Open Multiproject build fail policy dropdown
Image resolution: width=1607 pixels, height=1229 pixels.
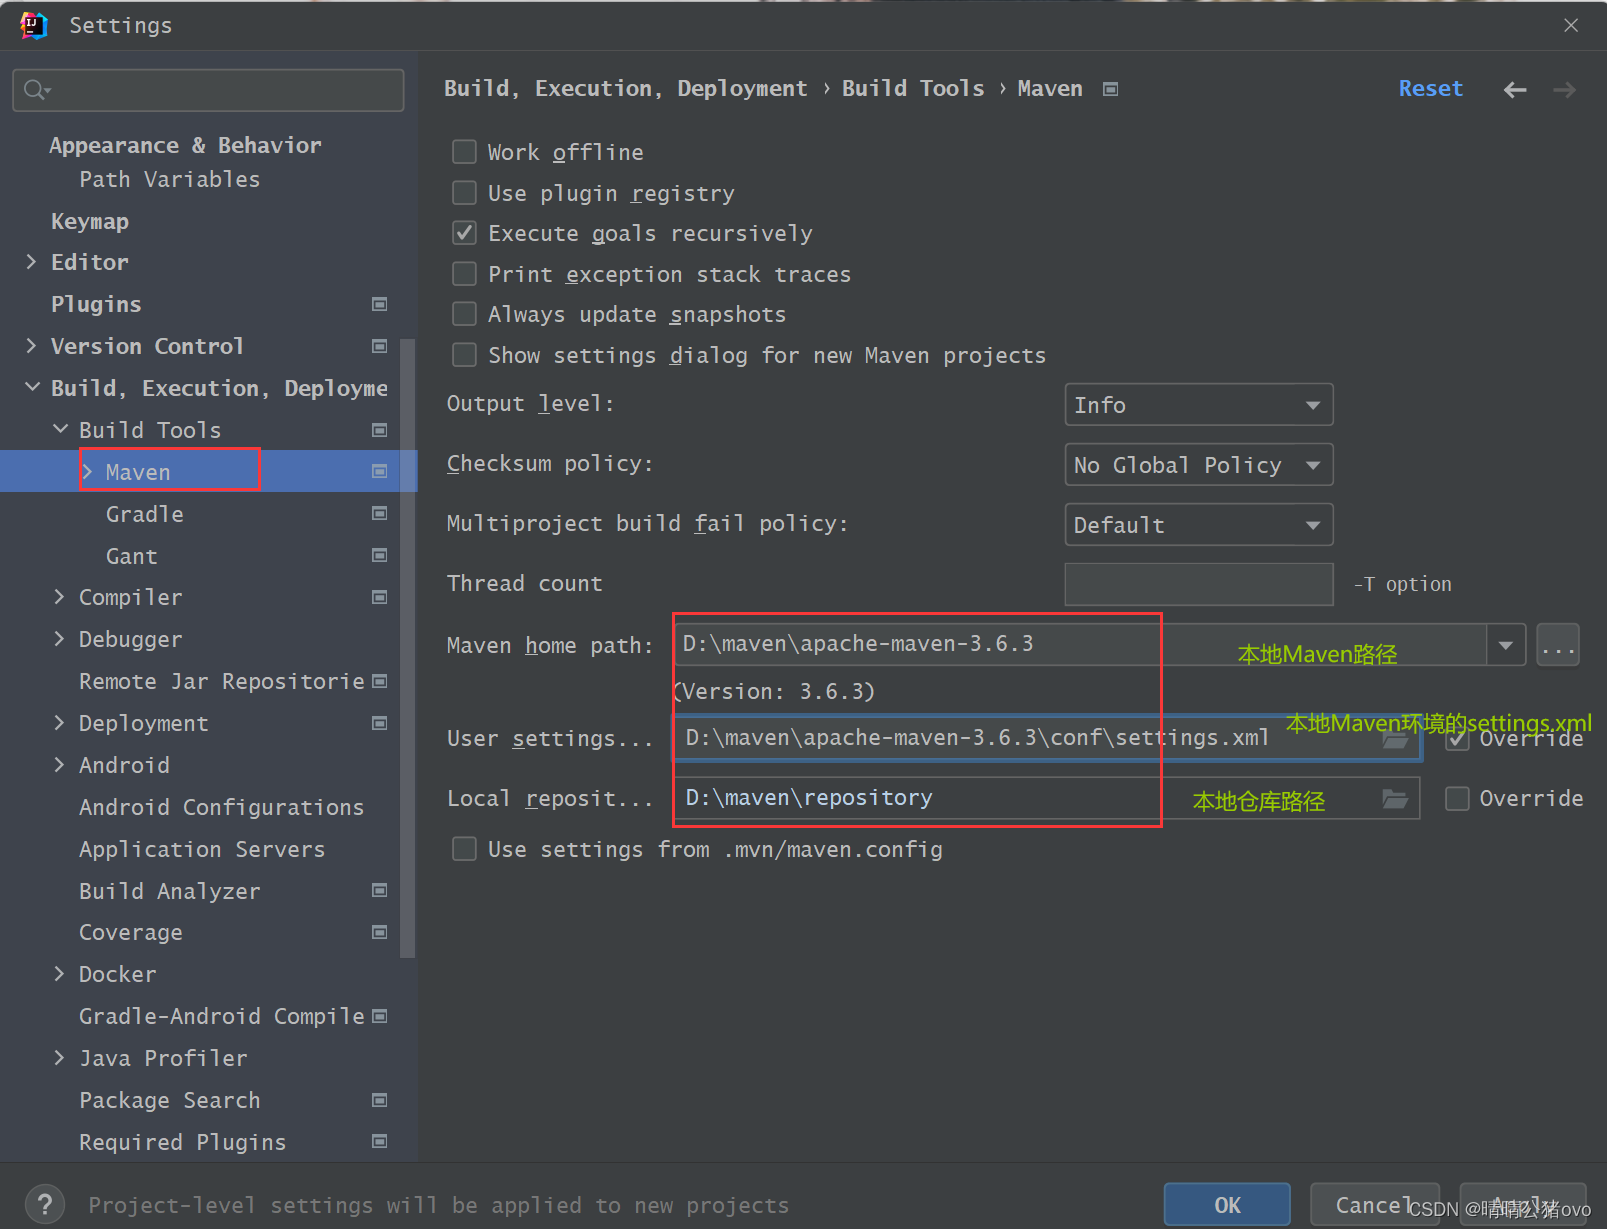1198,525
